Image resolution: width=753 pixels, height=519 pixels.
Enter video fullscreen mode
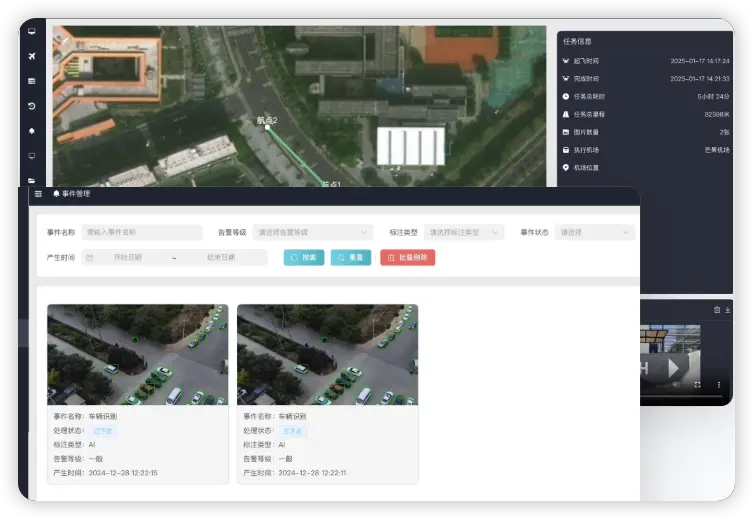tap(697, 385)
